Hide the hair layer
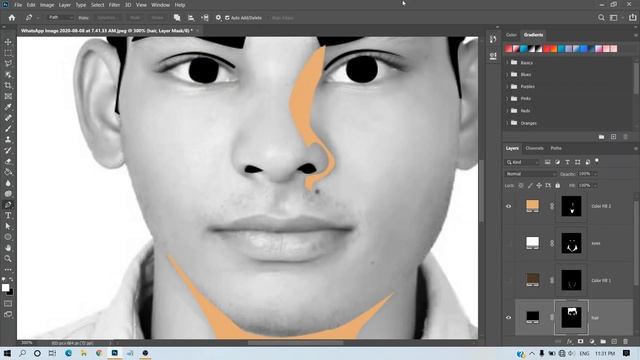This screenshot has height=360, width=640. (x=509, y=317)
